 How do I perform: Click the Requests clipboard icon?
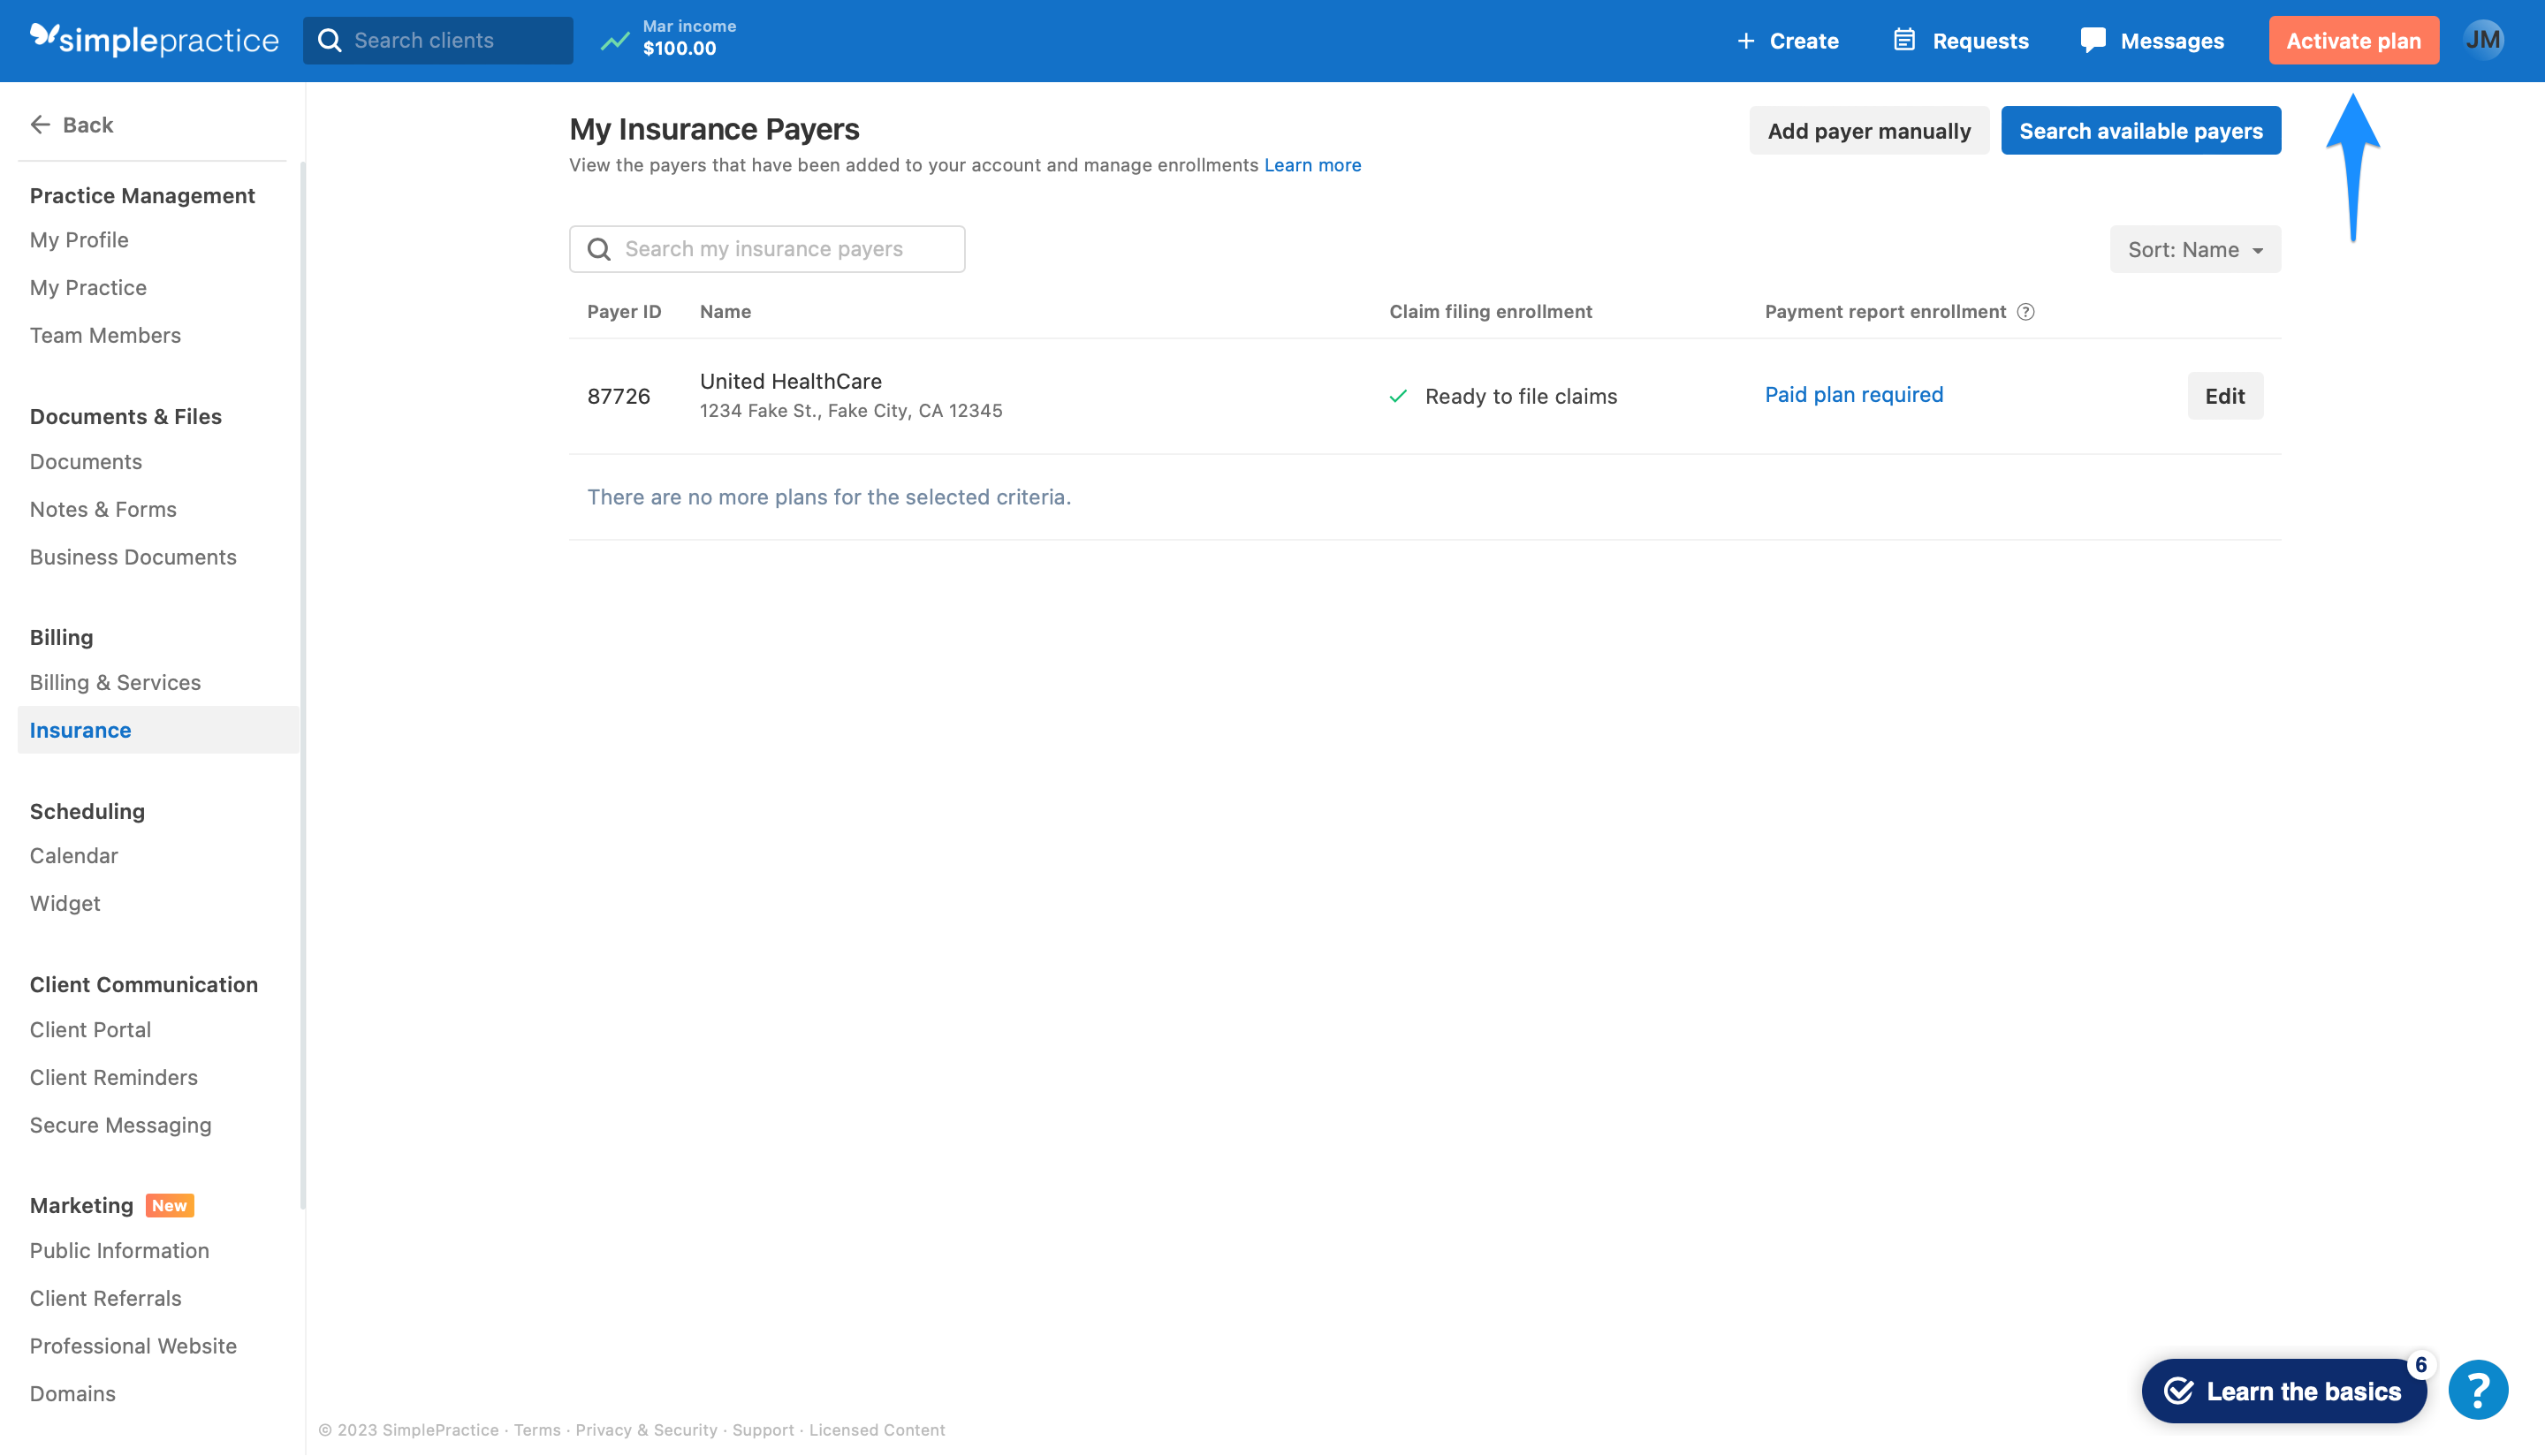tap(1905, 40)
